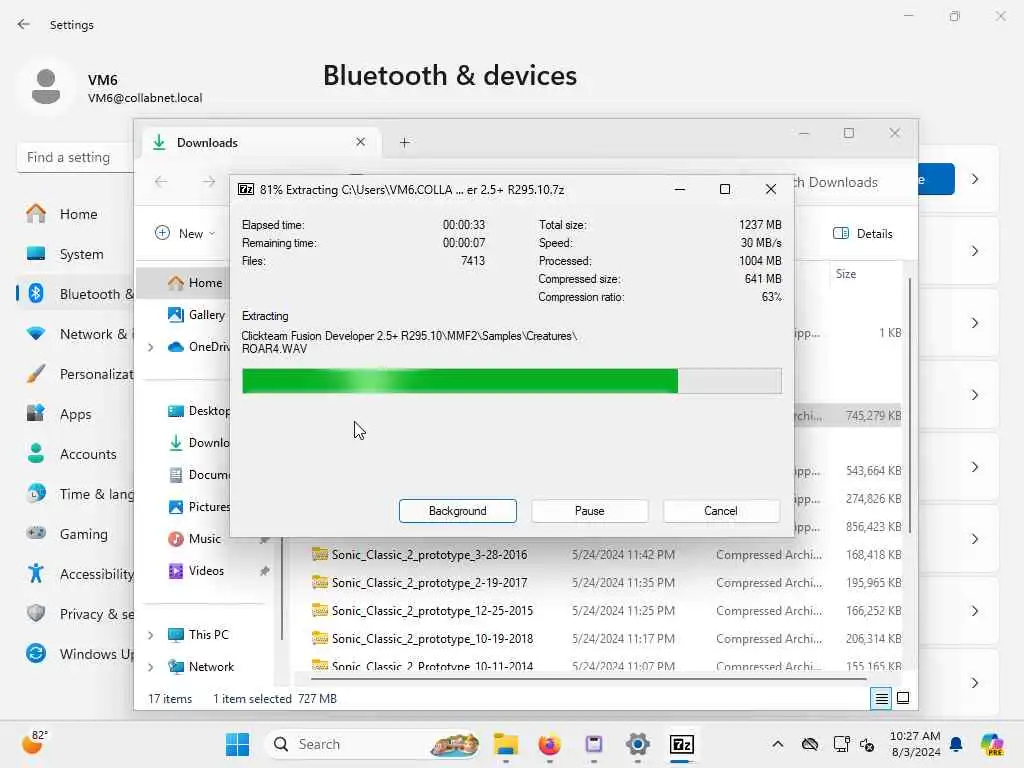Expand the Network tree node
The width and height of the screenshot is (1024, 768).
pos(151,667)
